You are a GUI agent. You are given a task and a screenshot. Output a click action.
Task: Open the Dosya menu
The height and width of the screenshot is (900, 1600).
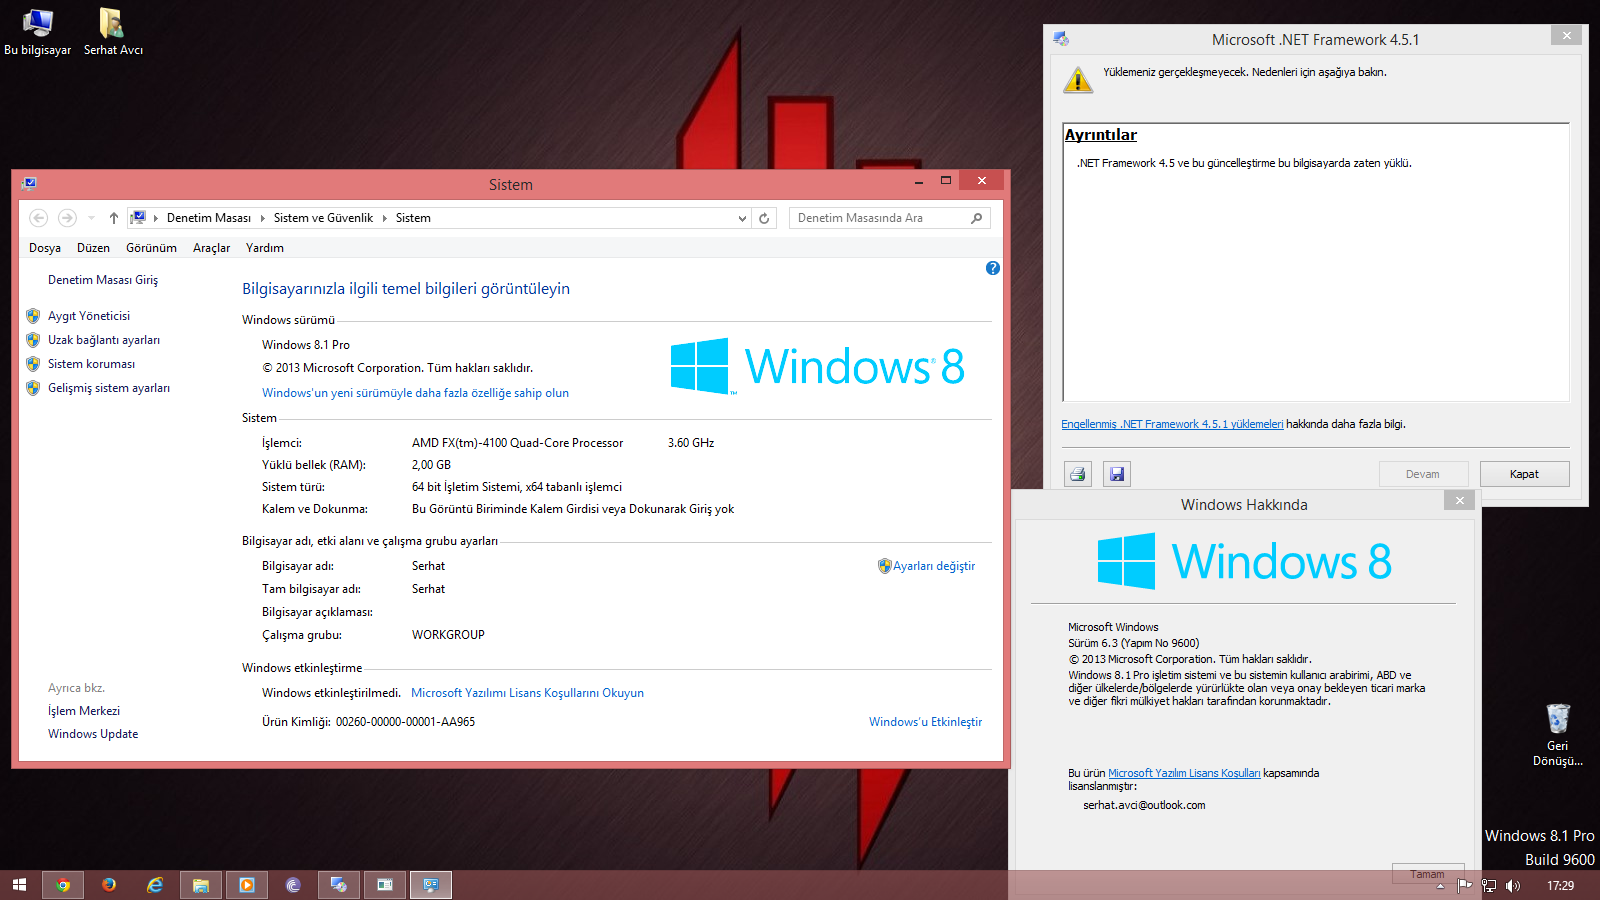click(x=45, y=248)
